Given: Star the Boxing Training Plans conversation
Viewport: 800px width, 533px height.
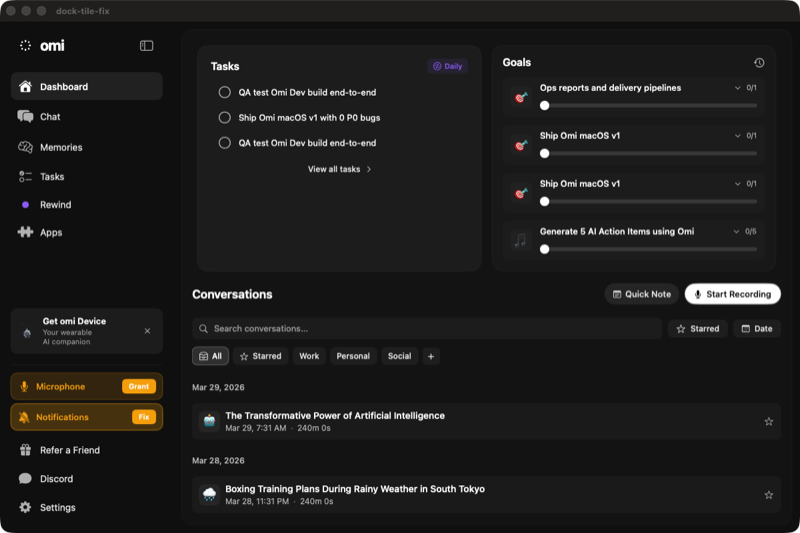Looking at the screenshot, I should 769,495.
